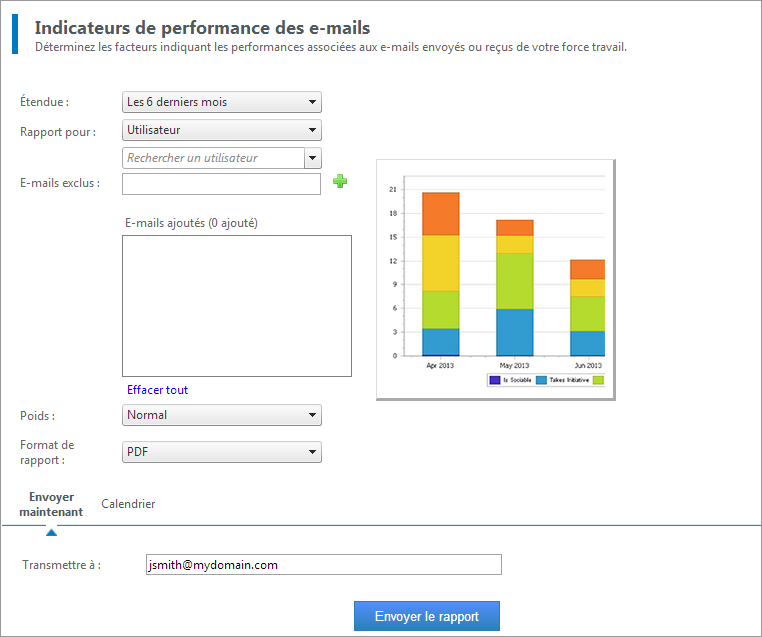Focus the Rechercher un utilisateur field
Viewport: 762px width, 637px height.
(x=213, y=158)
